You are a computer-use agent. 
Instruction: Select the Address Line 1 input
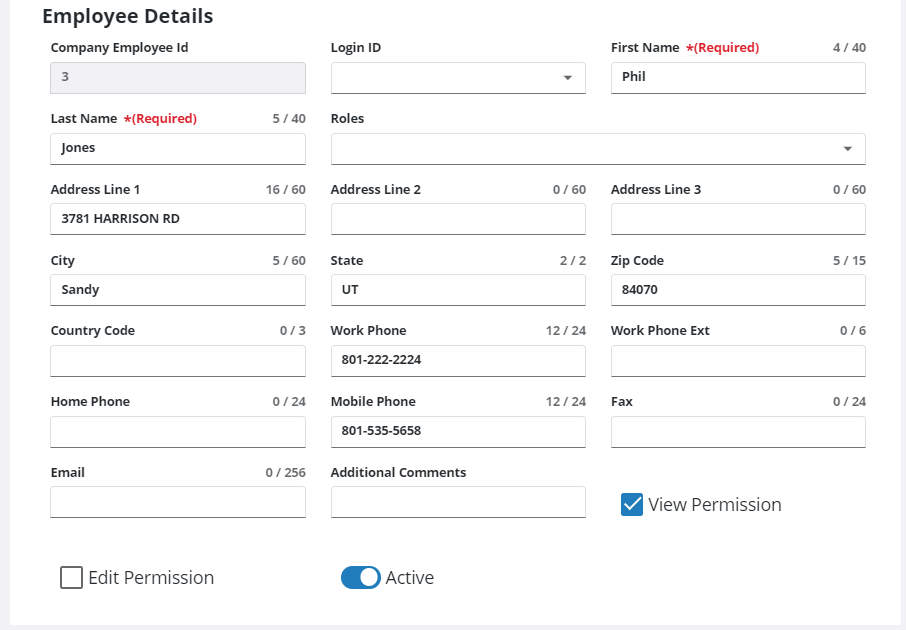(x=178, y=219)
